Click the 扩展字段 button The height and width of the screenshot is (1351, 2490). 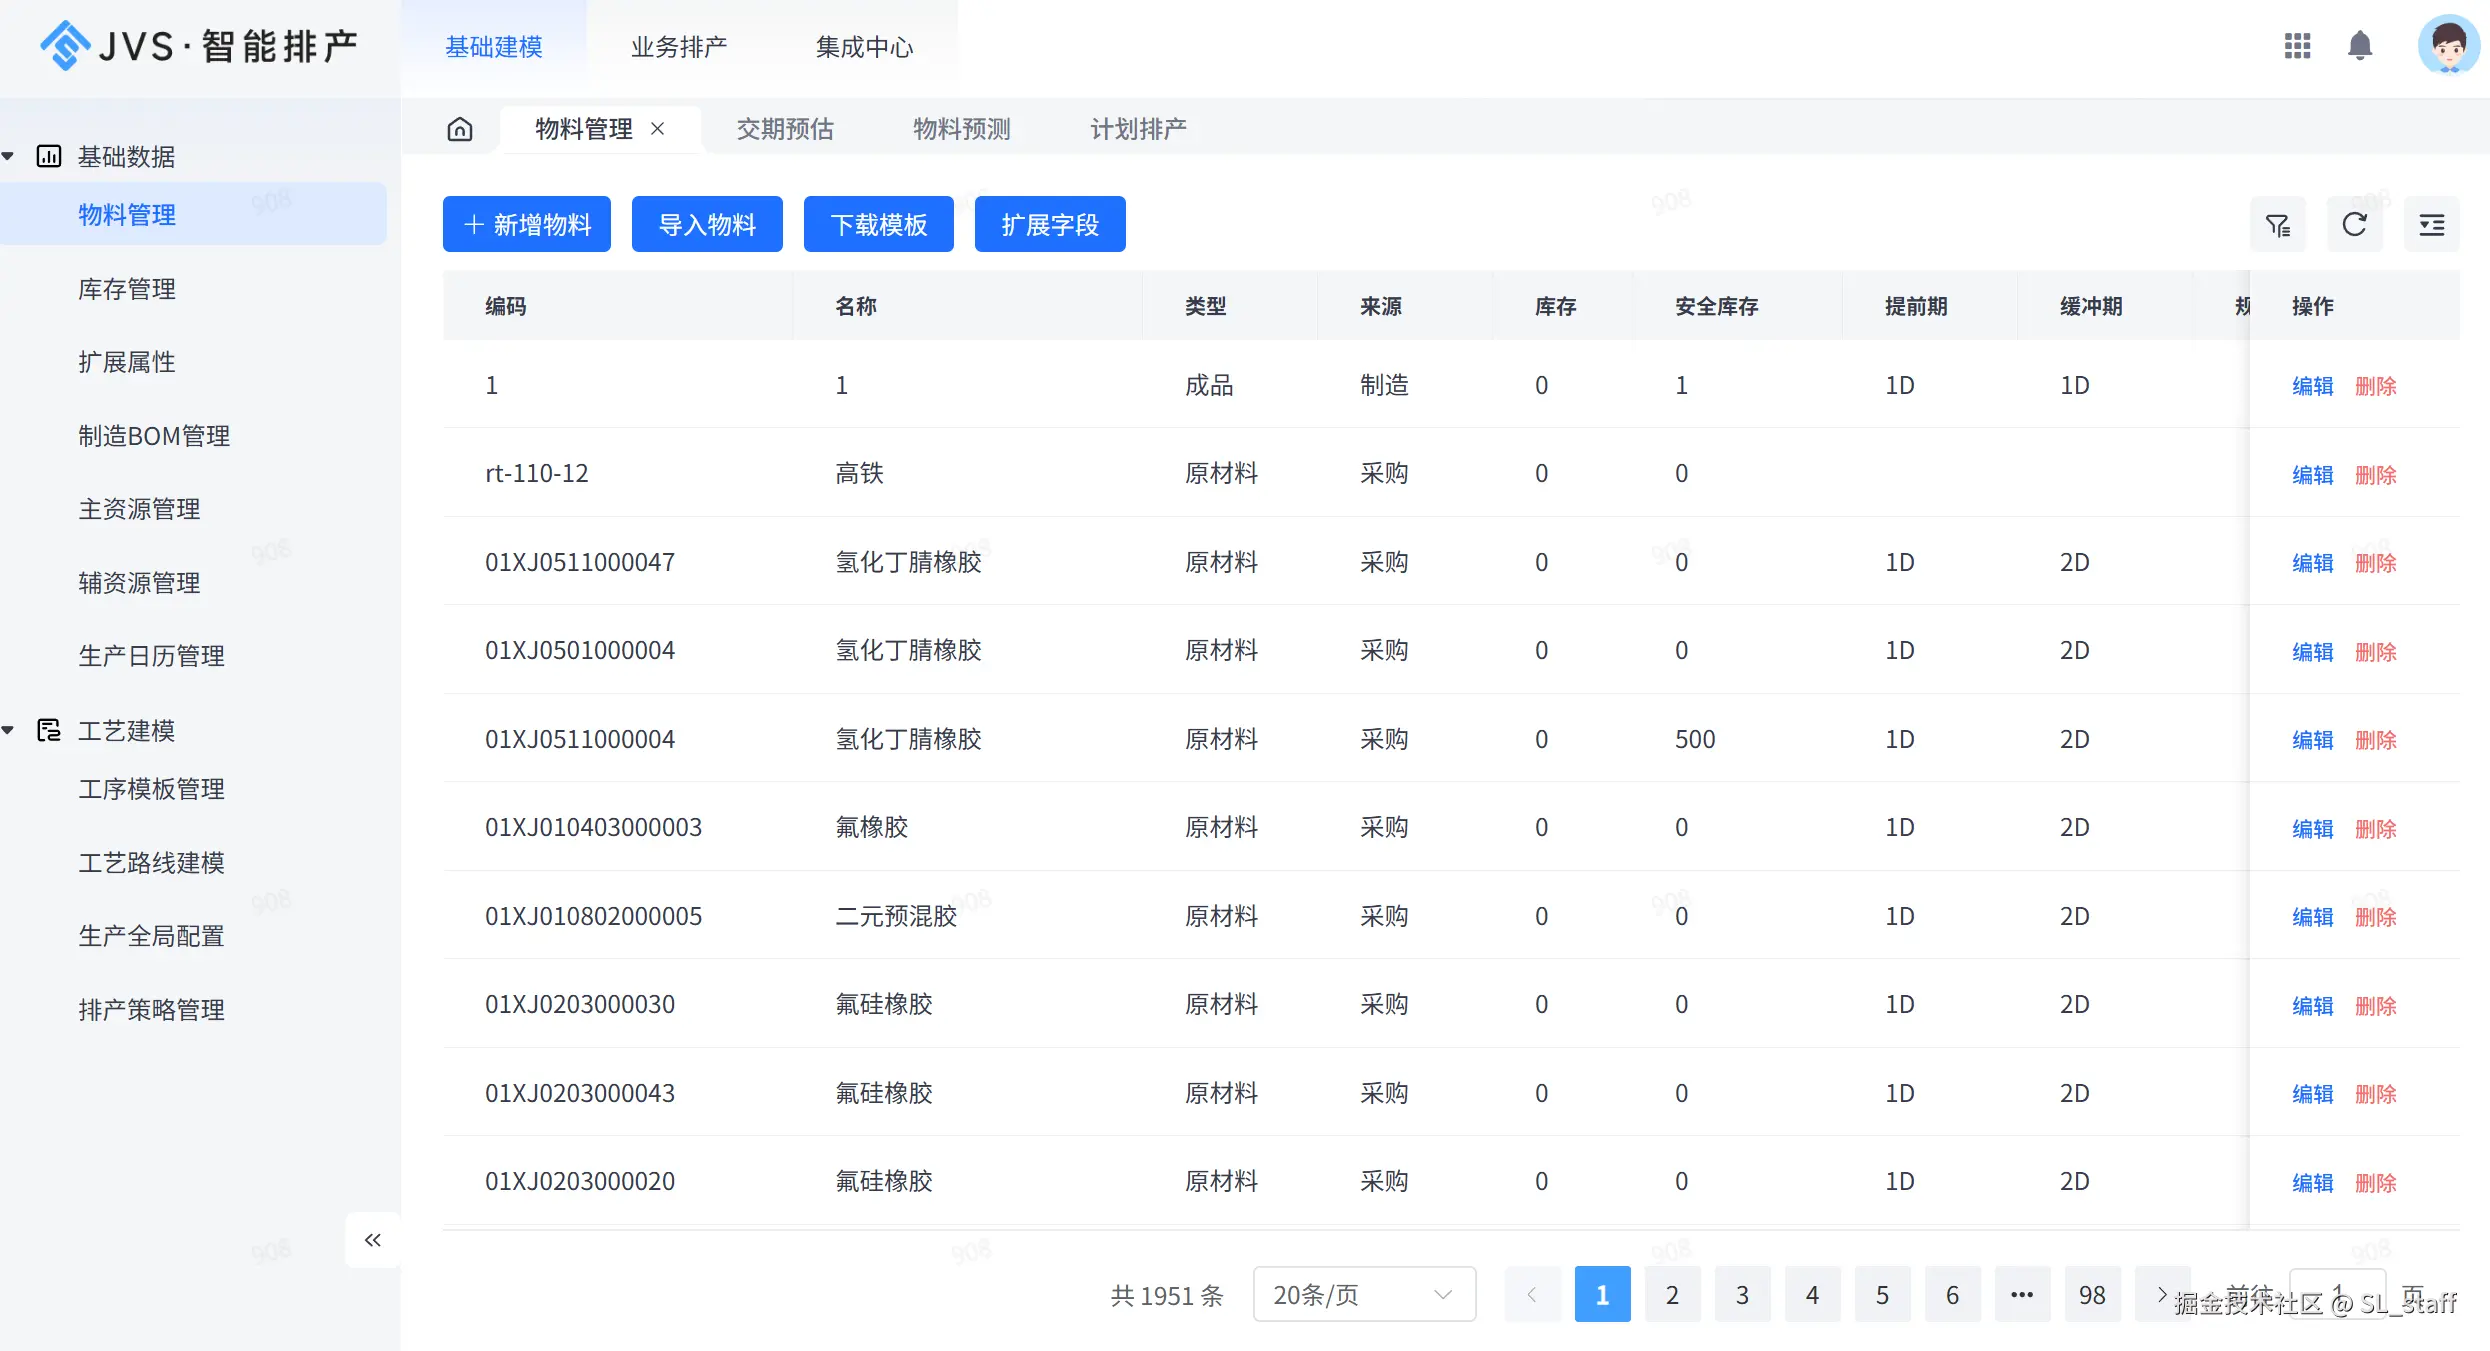[x=1050, y=224]
